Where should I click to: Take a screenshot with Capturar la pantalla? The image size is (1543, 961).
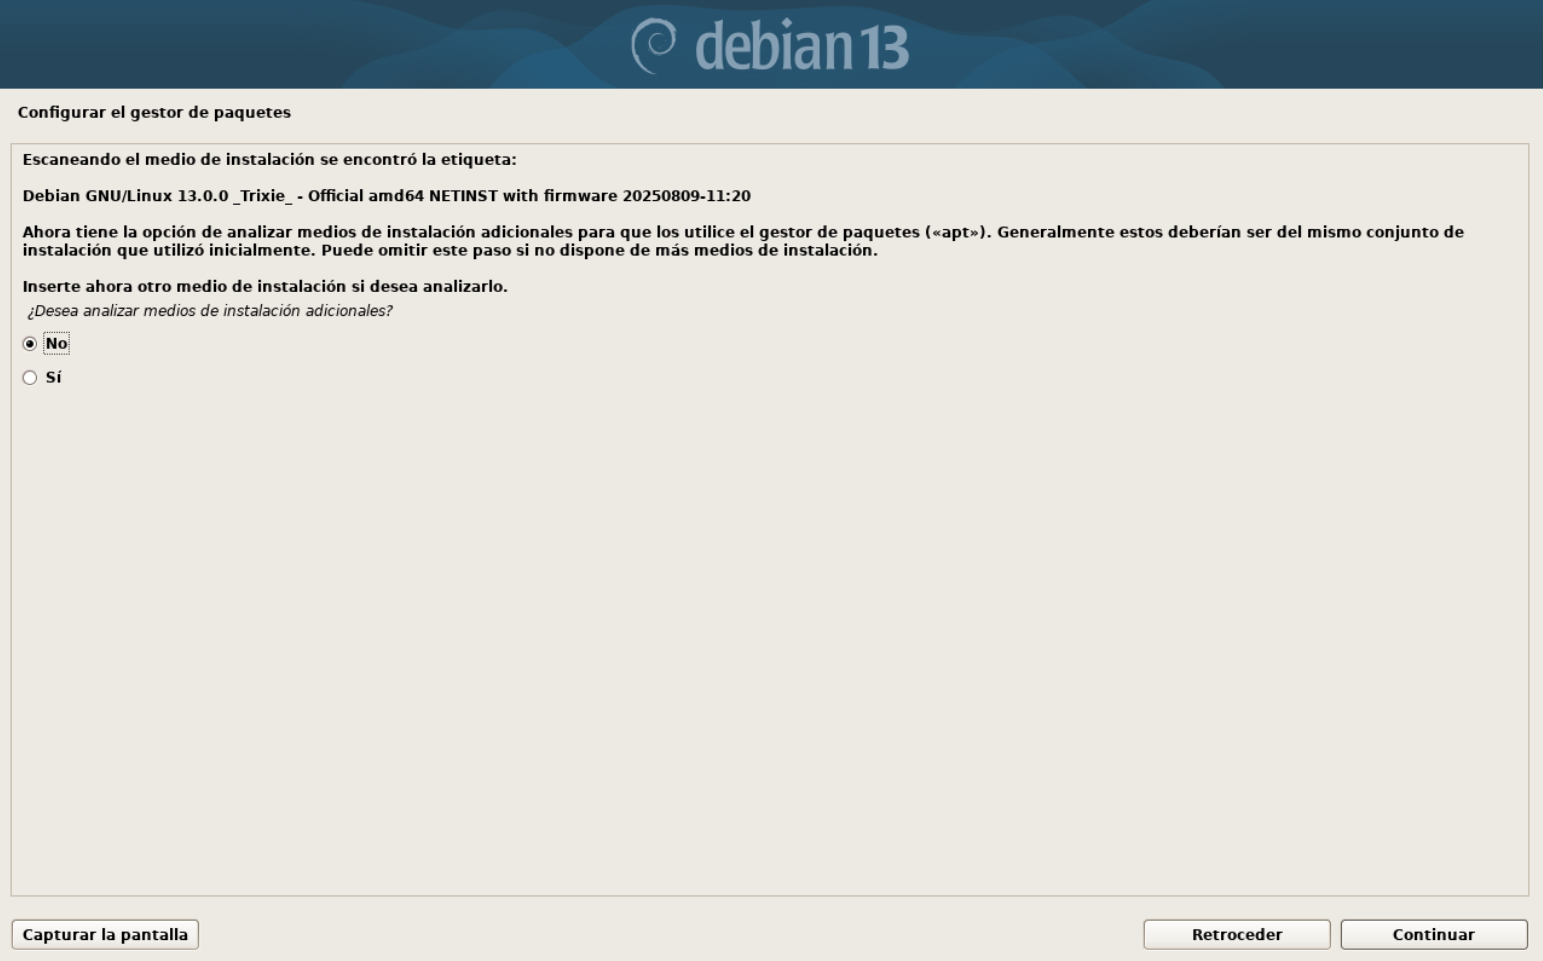(x=105, y=935)
